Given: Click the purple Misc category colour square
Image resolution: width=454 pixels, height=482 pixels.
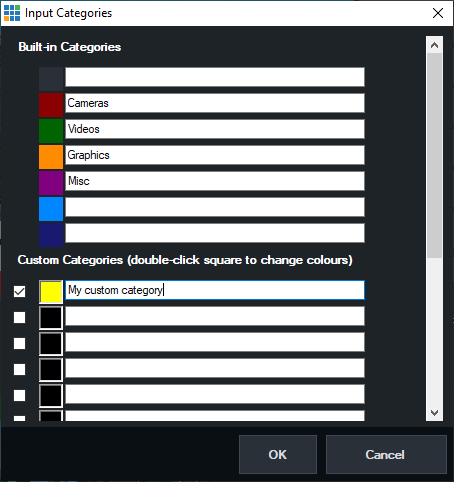Looking at the screenshot, I should click(x=51, y=183).
